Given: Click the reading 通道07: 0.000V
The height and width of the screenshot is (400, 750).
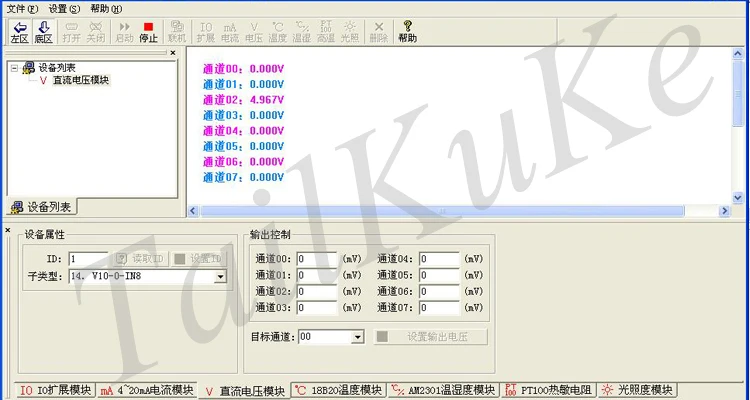Looking at the screenshot, I should (x=243, y=177).
